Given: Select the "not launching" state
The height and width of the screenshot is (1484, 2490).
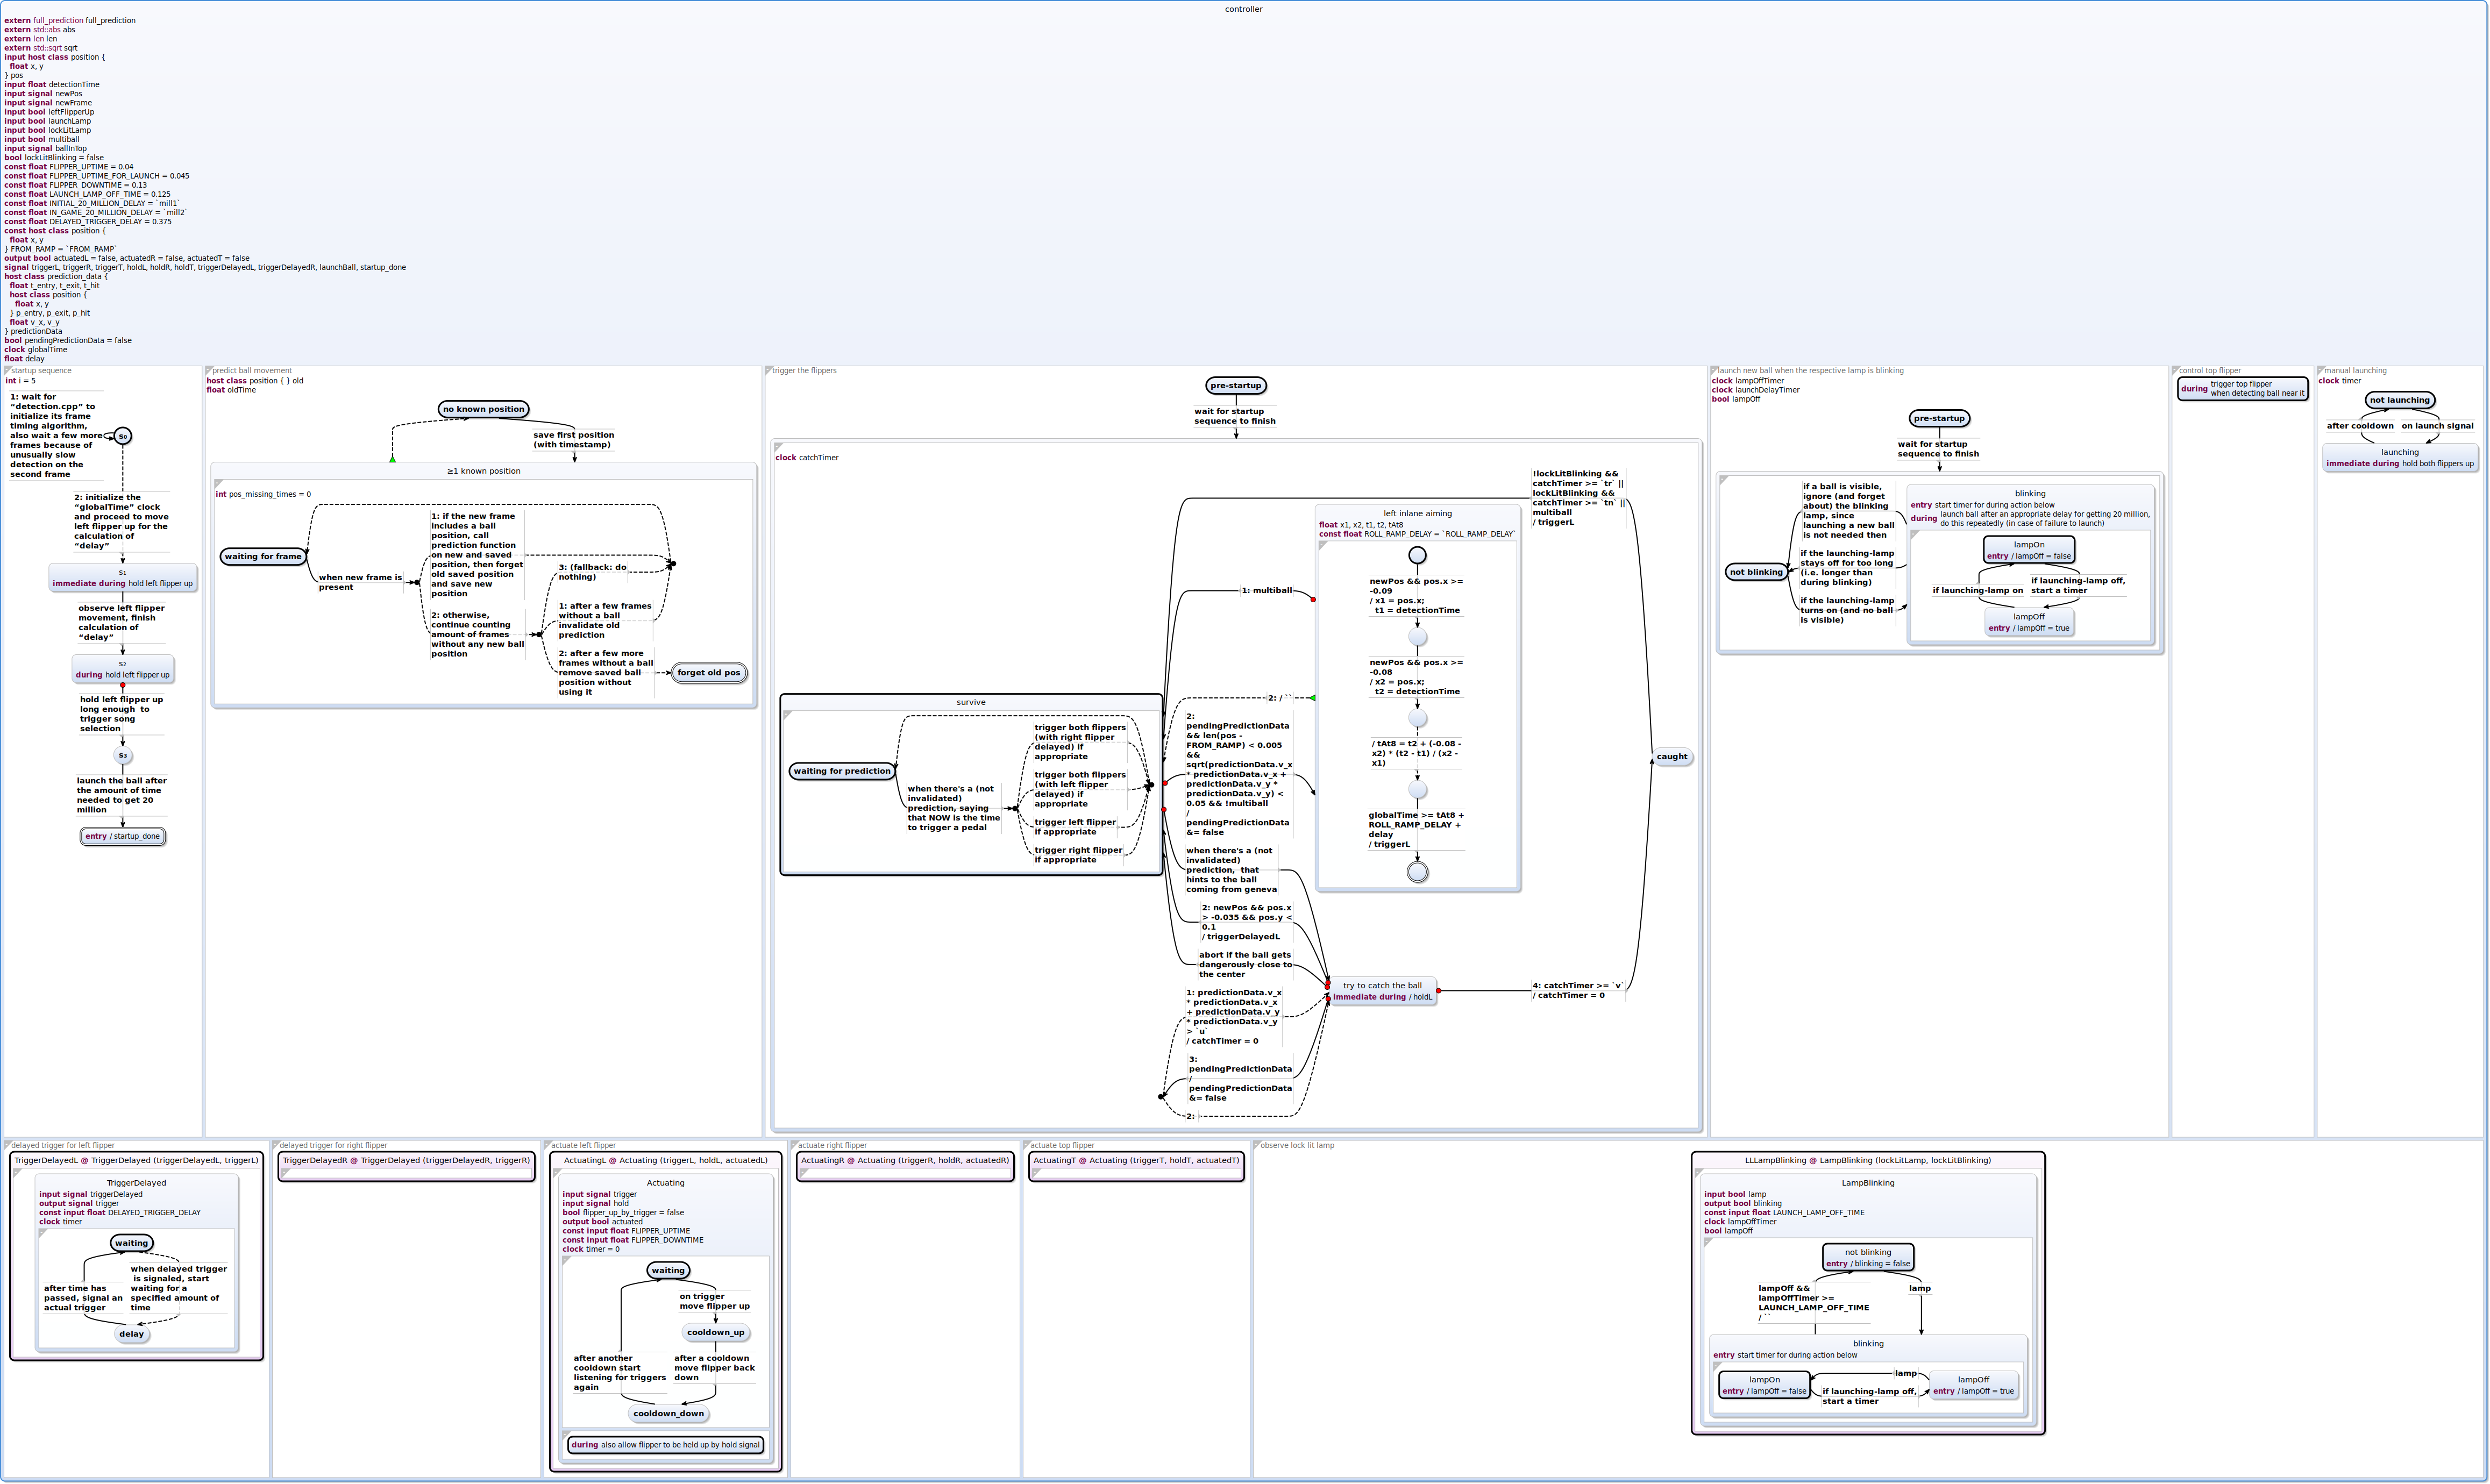Looking at the screenshot, I should tap(2399, 400).
